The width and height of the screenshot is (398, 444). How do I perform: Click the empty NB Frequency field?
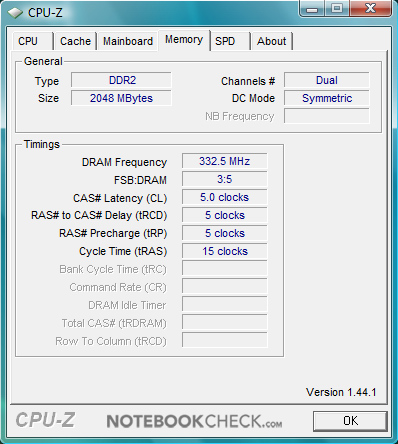(x=327, y=116)
